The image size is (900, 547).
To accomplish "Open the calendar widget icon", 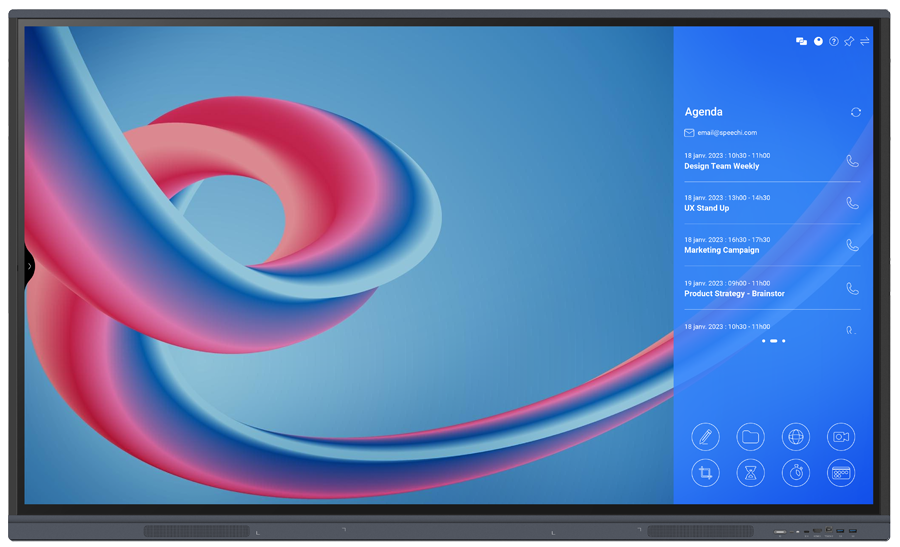I will pyautogui.click(x=841, y=473).
